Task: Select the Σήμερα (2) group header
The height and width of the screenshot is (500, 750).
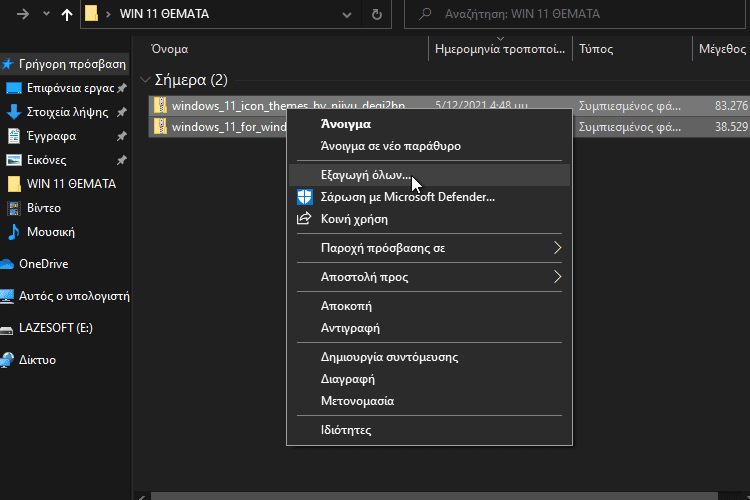Action: [191, 79]
